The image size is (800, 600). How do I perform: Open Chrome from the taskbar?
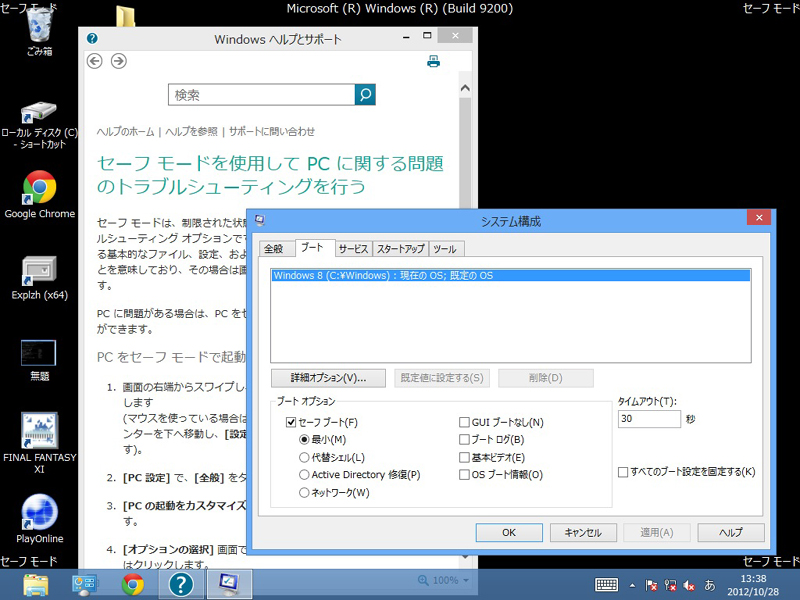click(x=133, y=585)
